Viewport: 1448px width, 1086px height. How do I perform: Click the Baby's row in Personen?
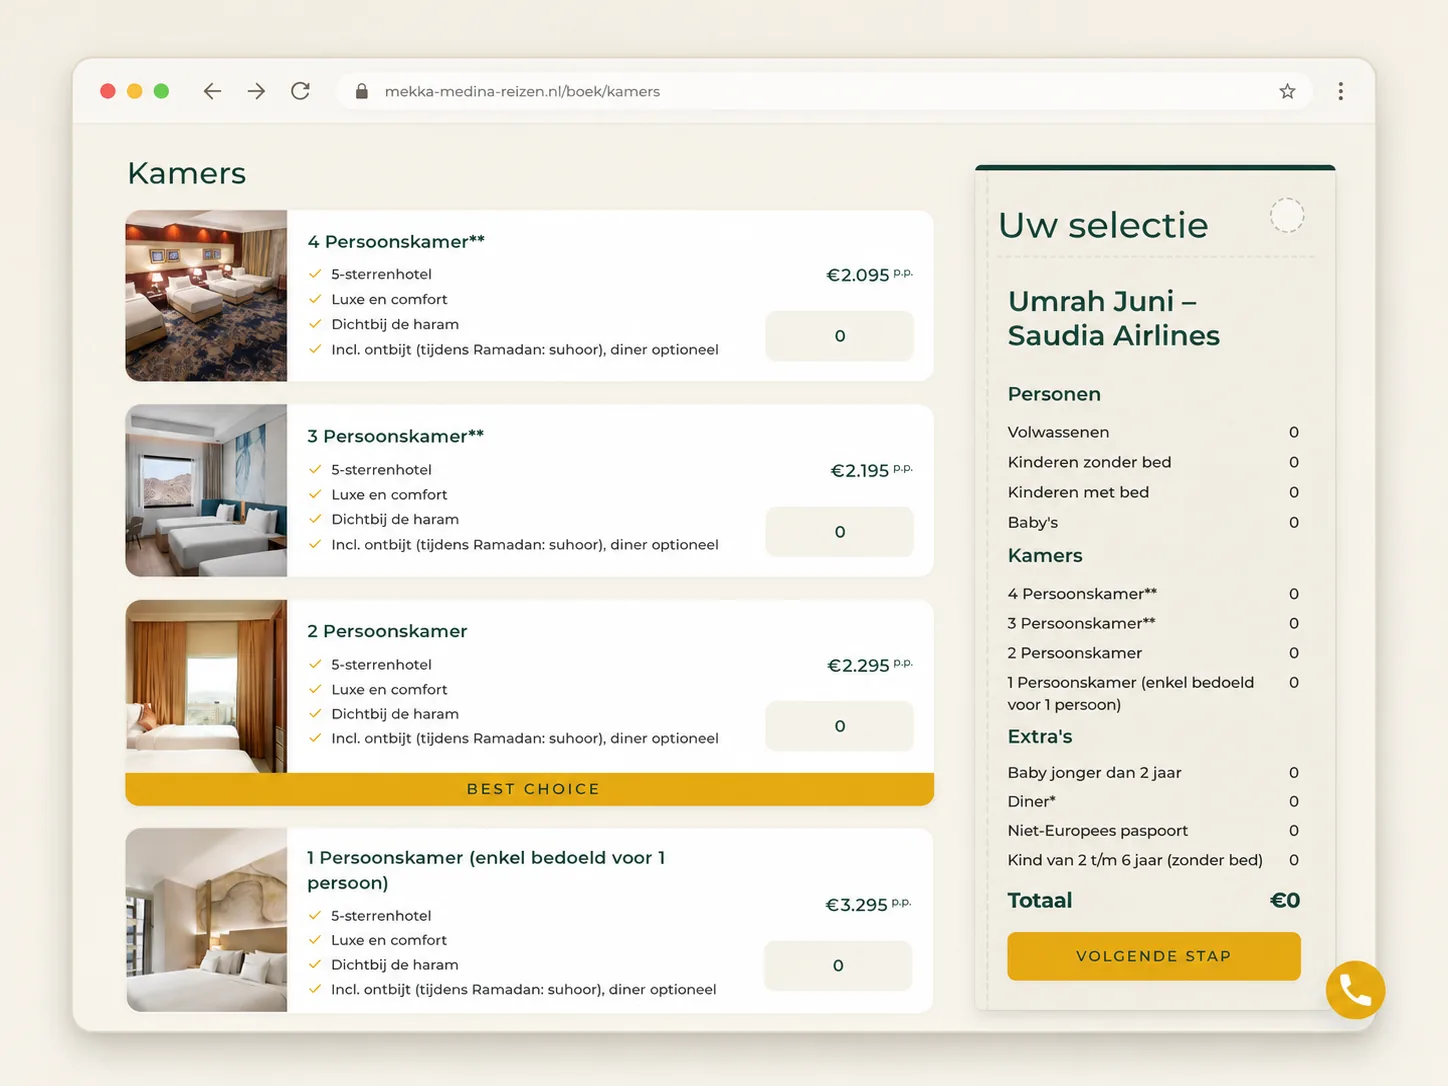tap(1153, 522)
